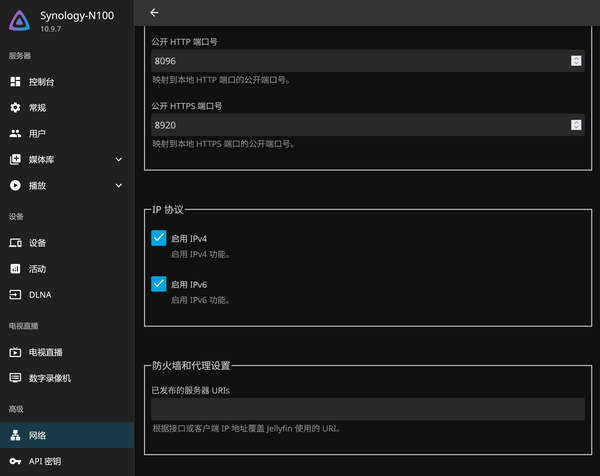This screenshot has width=600, height=476.
Task: Select the 常规 gear icon
Action: (x=15, y=108)
